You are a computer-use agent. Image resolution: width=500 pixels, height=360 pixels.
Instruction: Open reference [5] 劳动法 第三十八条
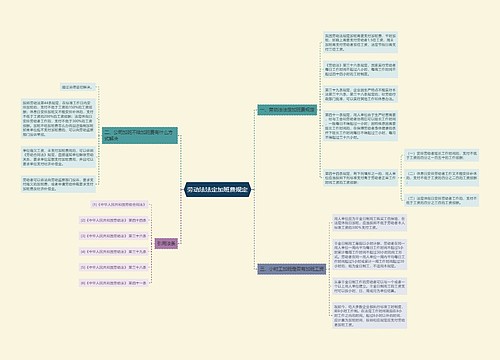[x=114, y=267]
